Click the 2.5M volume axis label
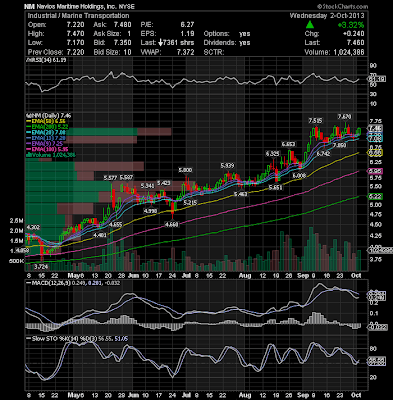The width and height of the screenshot is (393, 400). pyautogui.click(x=17, y=221)
